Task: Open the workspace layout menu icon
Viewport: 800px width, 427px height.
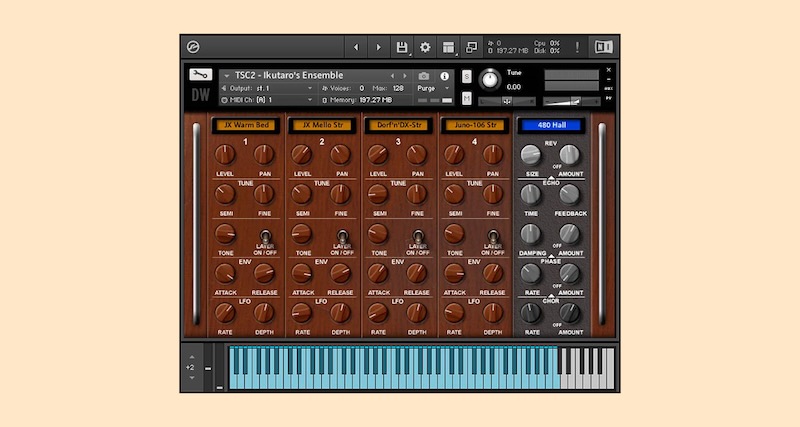Action: [448, 47]
